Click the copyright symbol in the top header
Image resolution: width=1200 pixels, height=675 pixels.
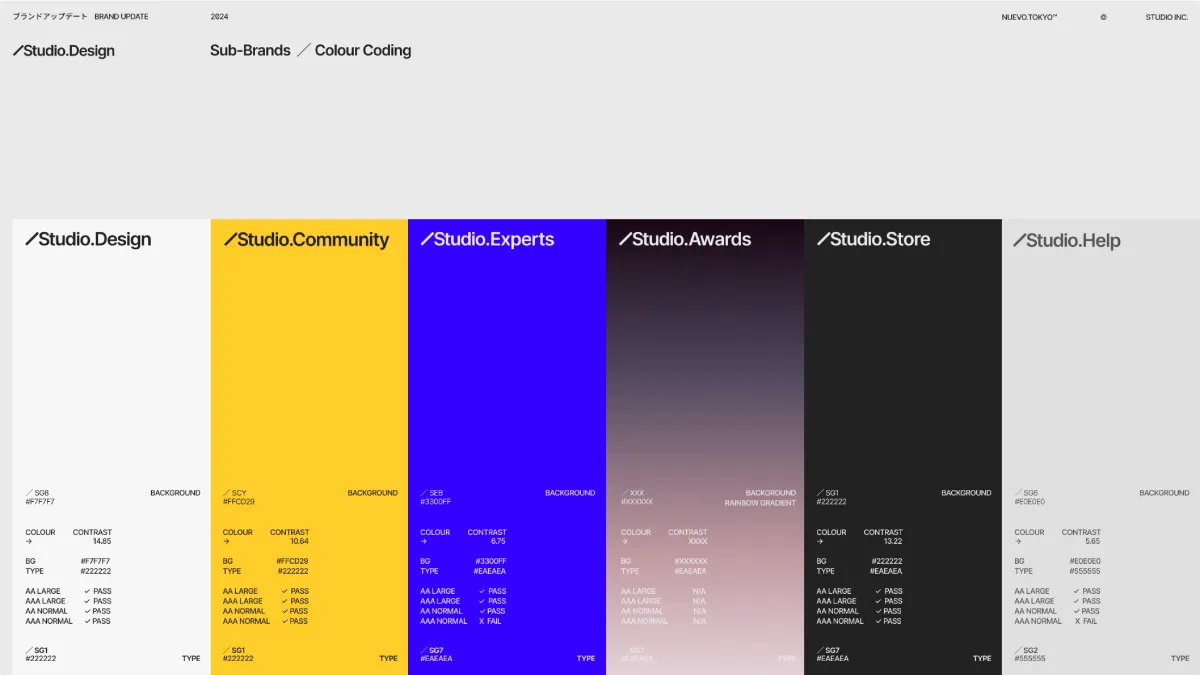click(x=1103, y=17)
